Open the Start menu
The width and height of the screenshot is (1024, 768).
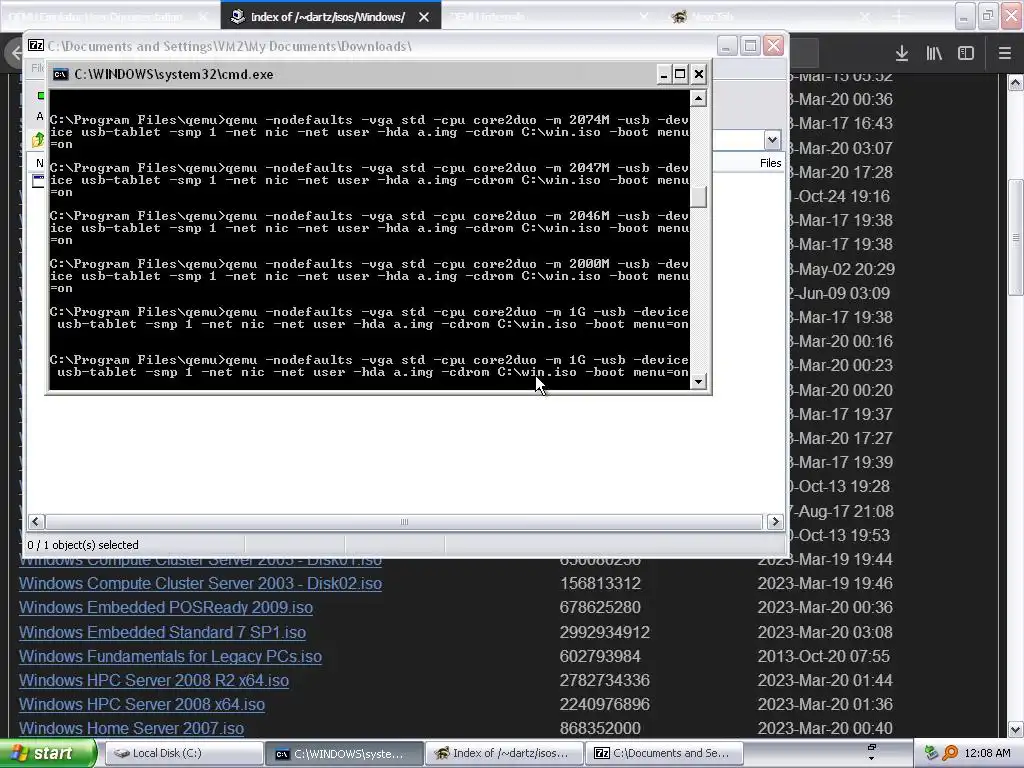click(48, 754)
